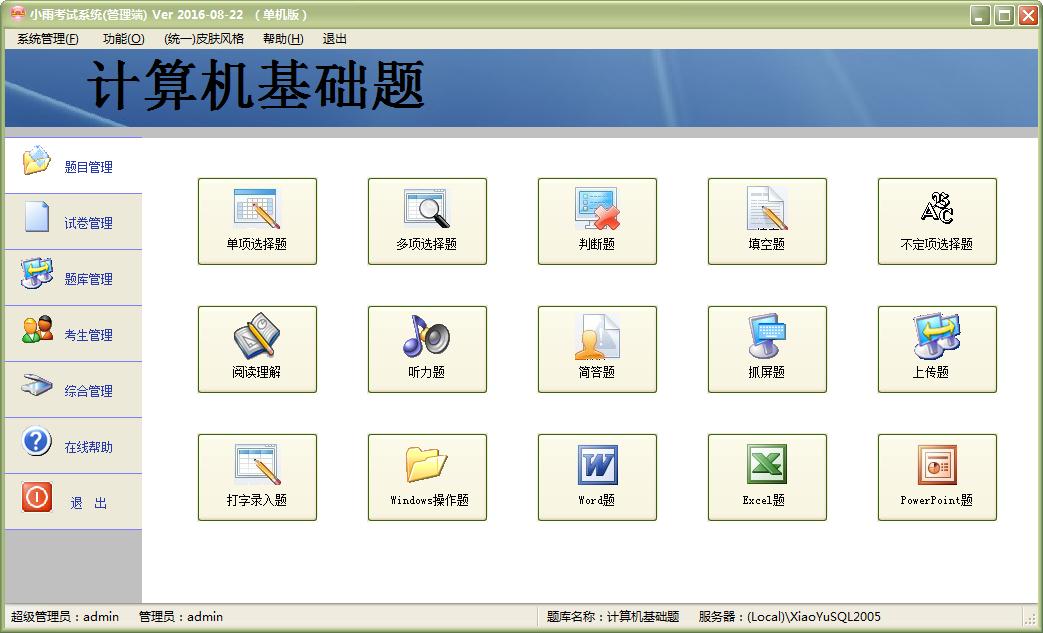Click the 计算机基础题 banner title

[256, 86]
